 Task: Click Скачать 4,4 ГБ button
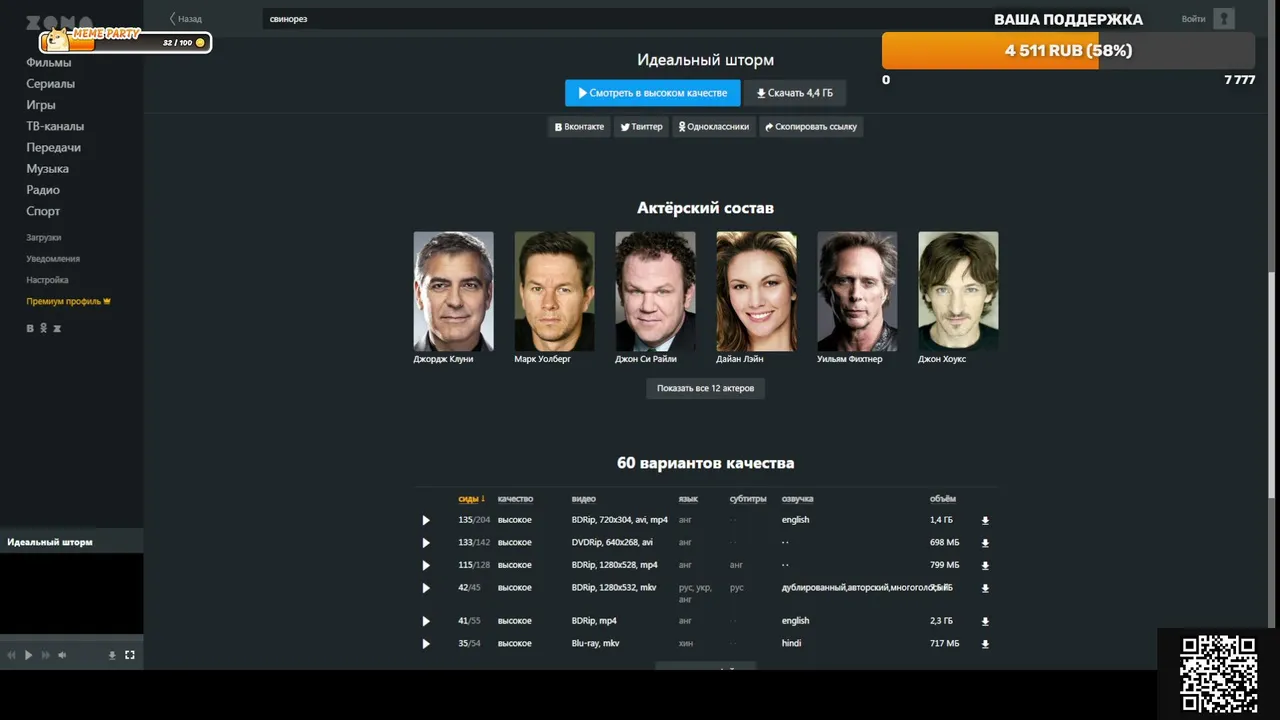pyautogui.click(x=795, y=93)
